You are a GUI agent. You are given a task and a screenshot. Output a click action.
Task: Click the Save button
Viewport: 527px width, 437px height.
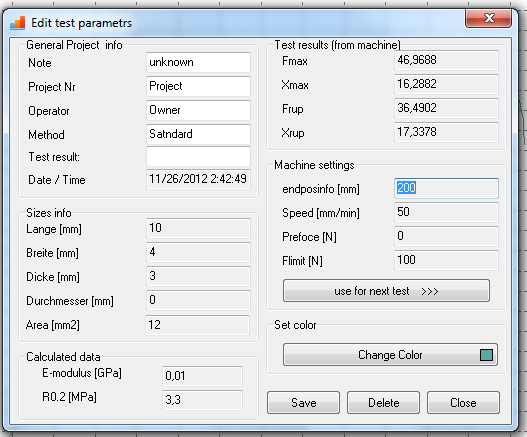click(303, 402)
